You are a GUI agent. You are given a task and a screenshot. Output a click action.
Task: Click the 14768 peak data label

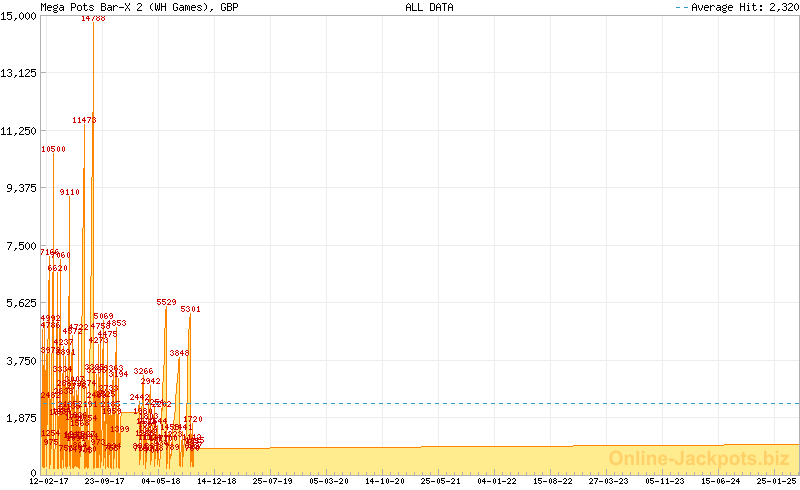click(x=93, y=18)
